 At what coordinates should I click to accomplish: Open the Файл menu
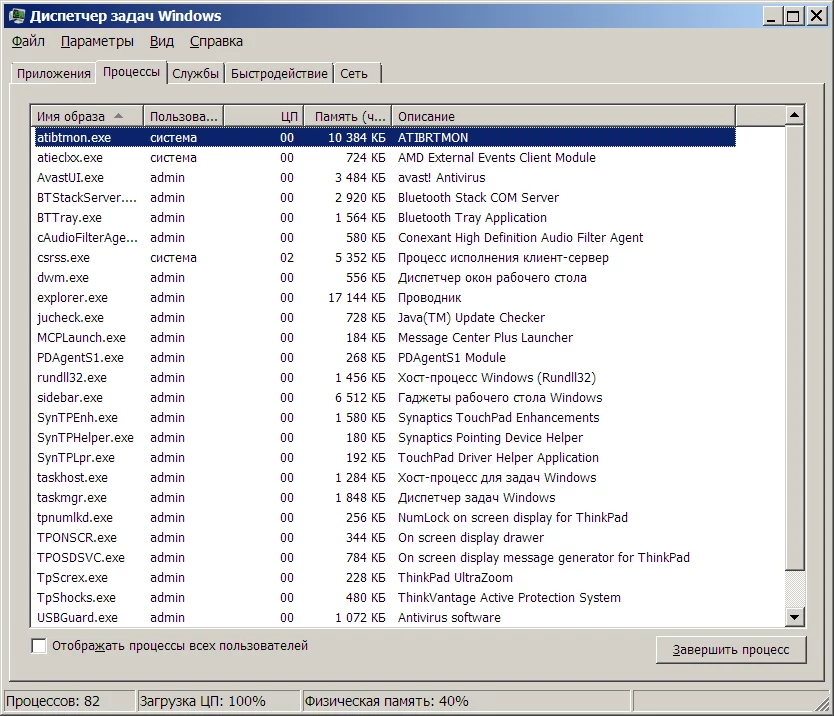29,42
